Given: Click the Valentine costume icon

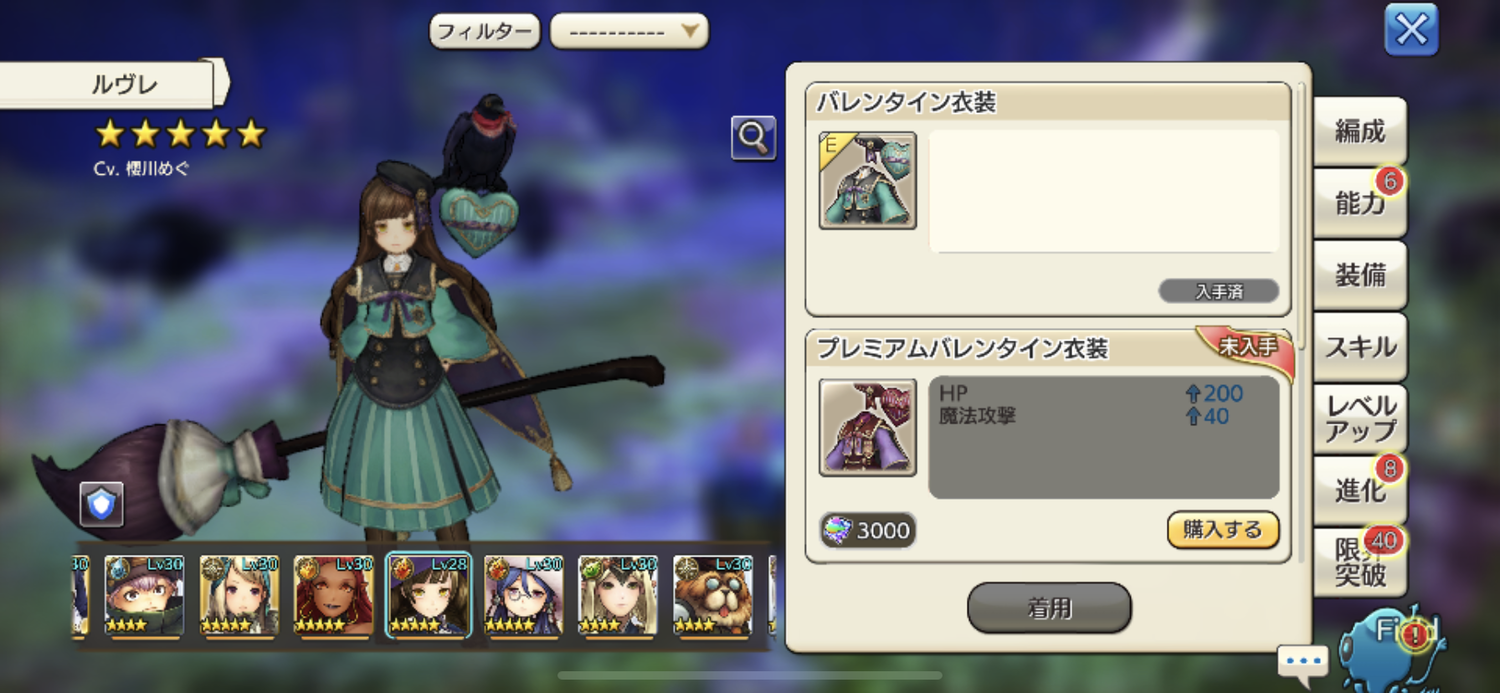Looking at the screenshot, I should tap(867, 181).
